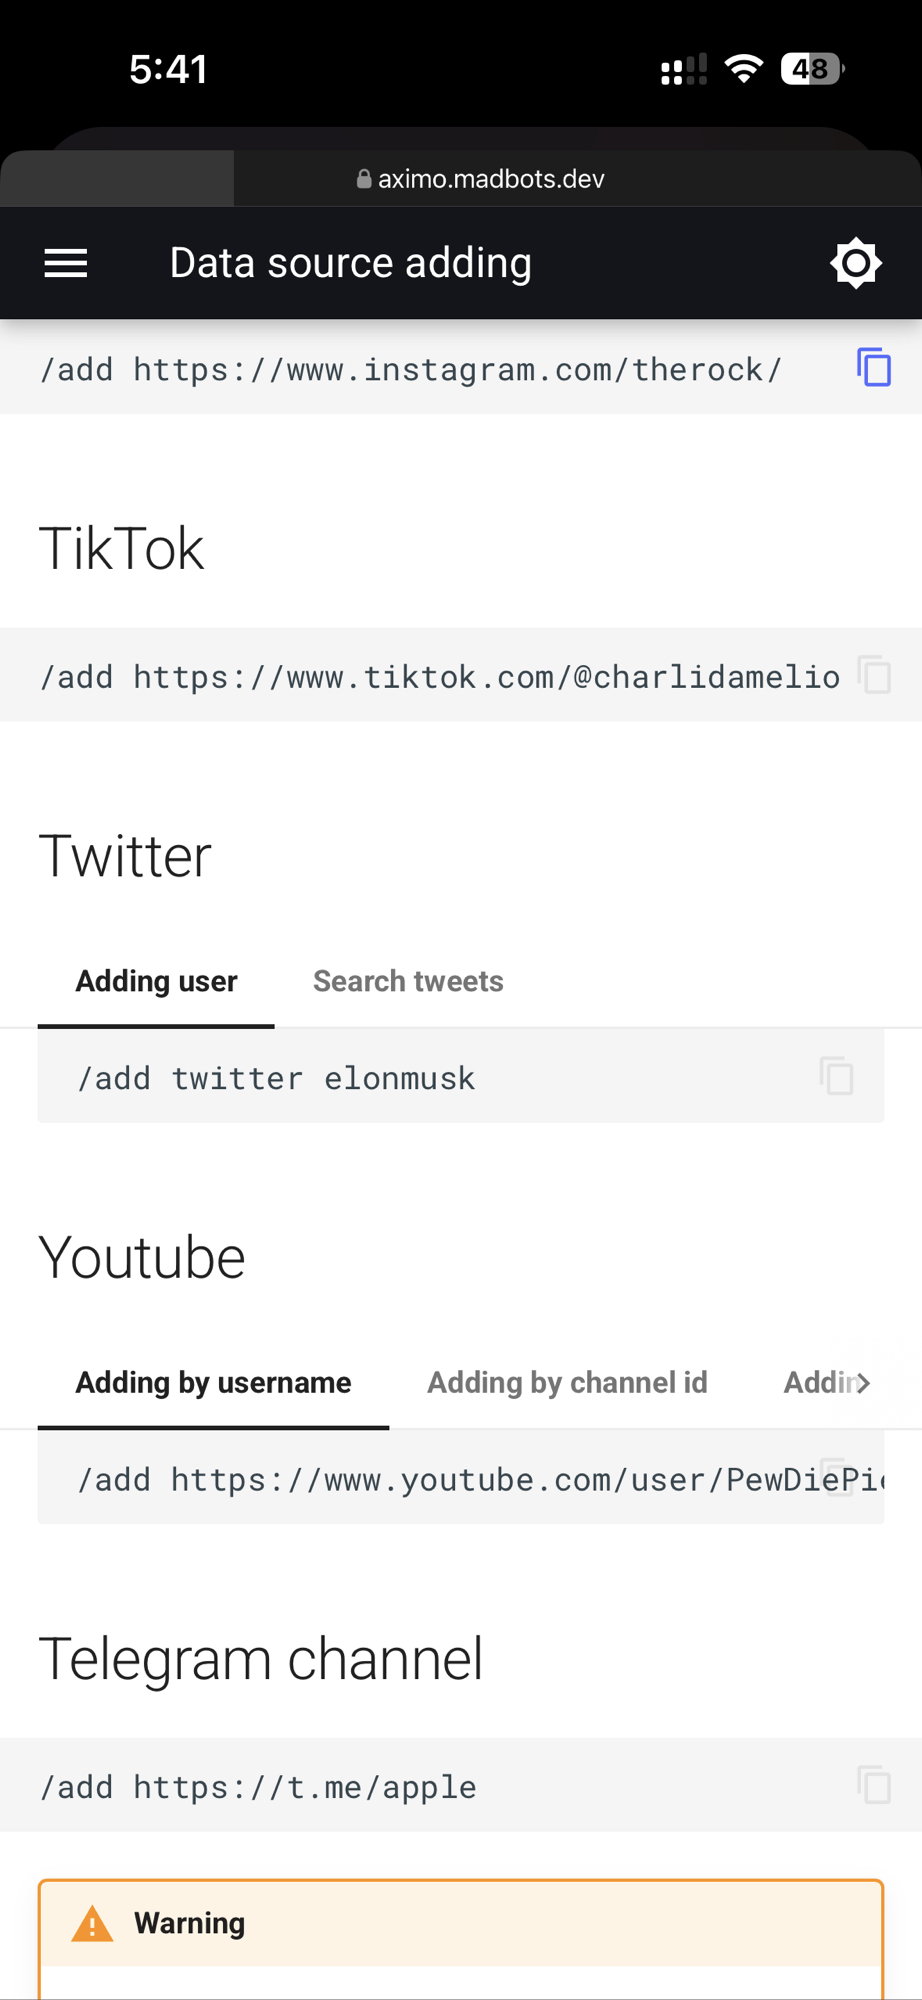922x2000 pixels.
Task: Tap the Data source adding page title
Action: pos(350,263)
